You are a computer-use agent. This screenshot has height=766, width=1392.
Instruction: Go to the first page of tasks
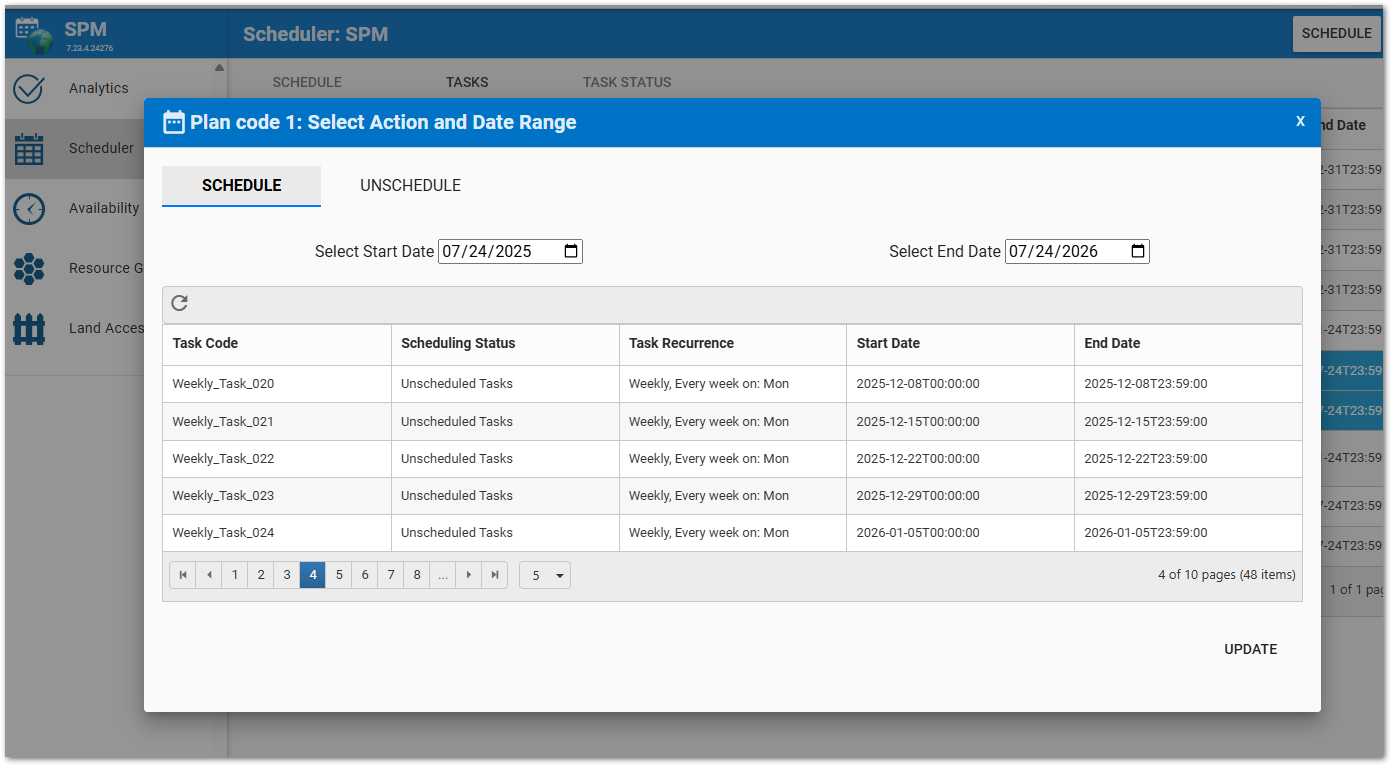point(183,575)
